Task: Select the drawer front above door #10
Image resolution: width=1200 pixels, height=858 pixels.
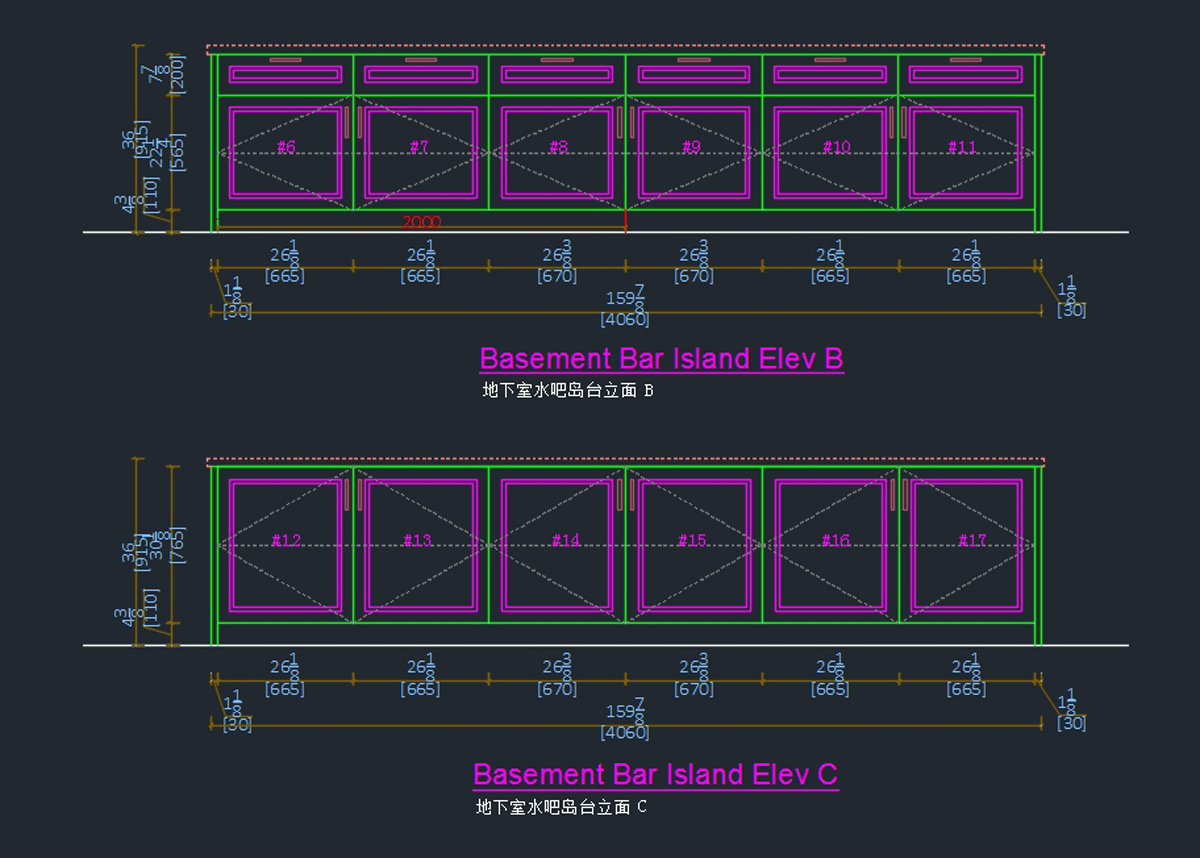Action: click(830, 75)
